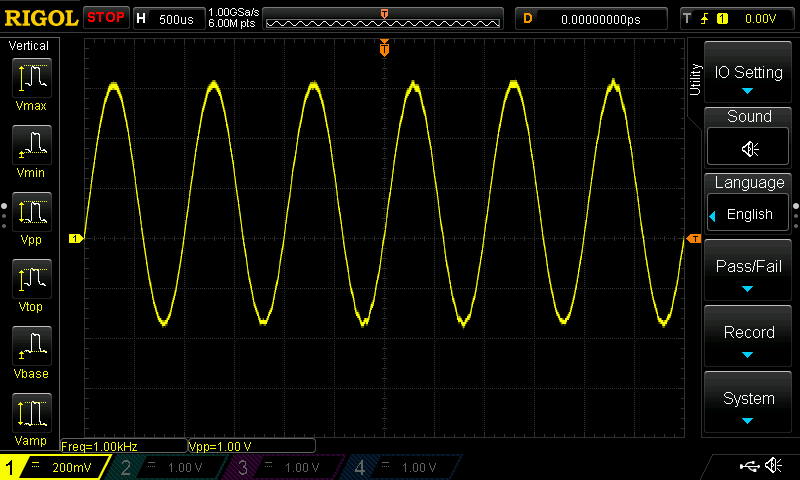Select the Vmin measurement icon
Screen dimensions: 800x480
pyautogui.click(x=31, y=147)
